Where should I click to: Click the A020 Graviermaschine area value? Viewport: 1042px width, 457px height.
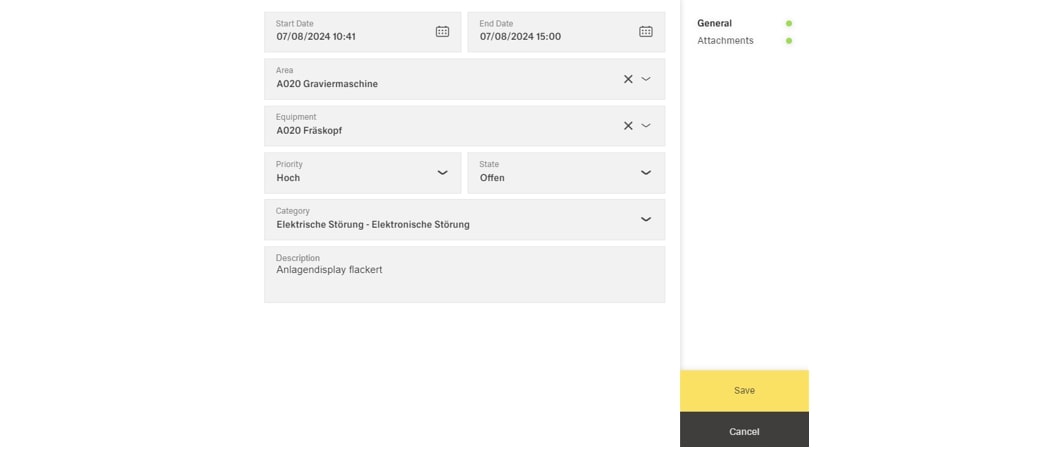click(x=327, y=84)
